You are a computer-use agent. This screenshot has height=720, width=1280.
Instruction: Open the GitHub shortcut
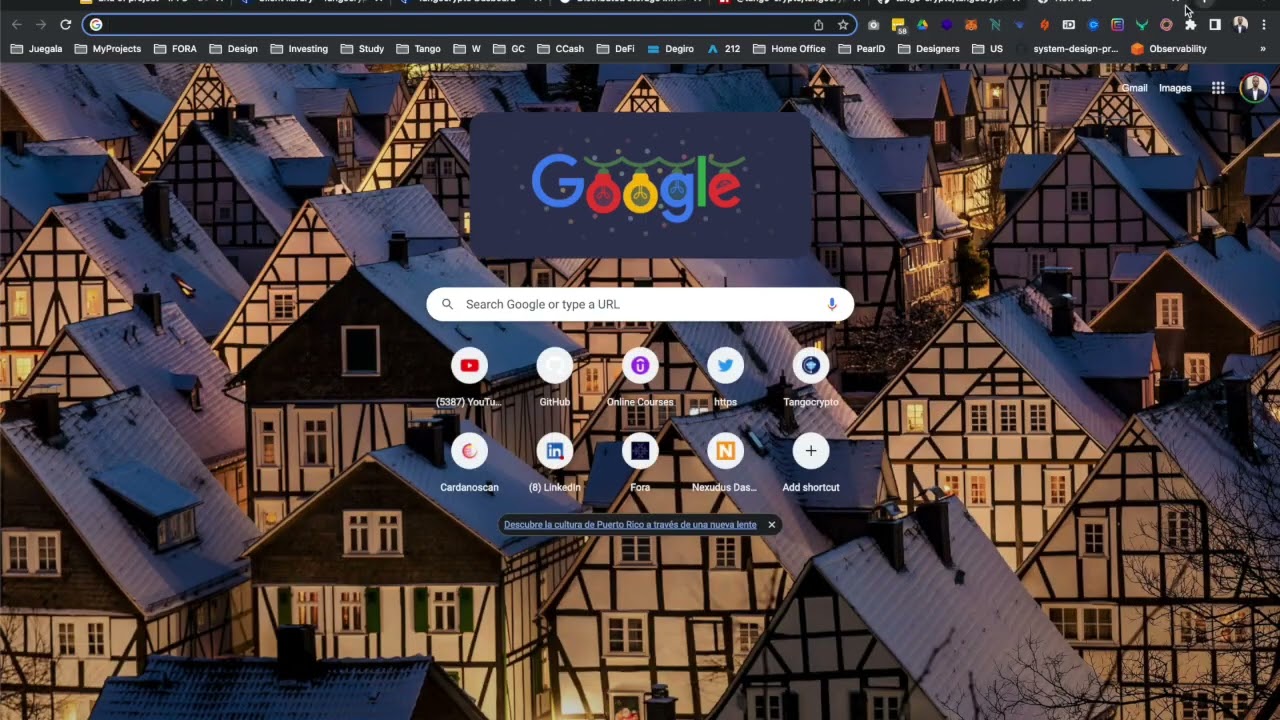pos(555,378)
